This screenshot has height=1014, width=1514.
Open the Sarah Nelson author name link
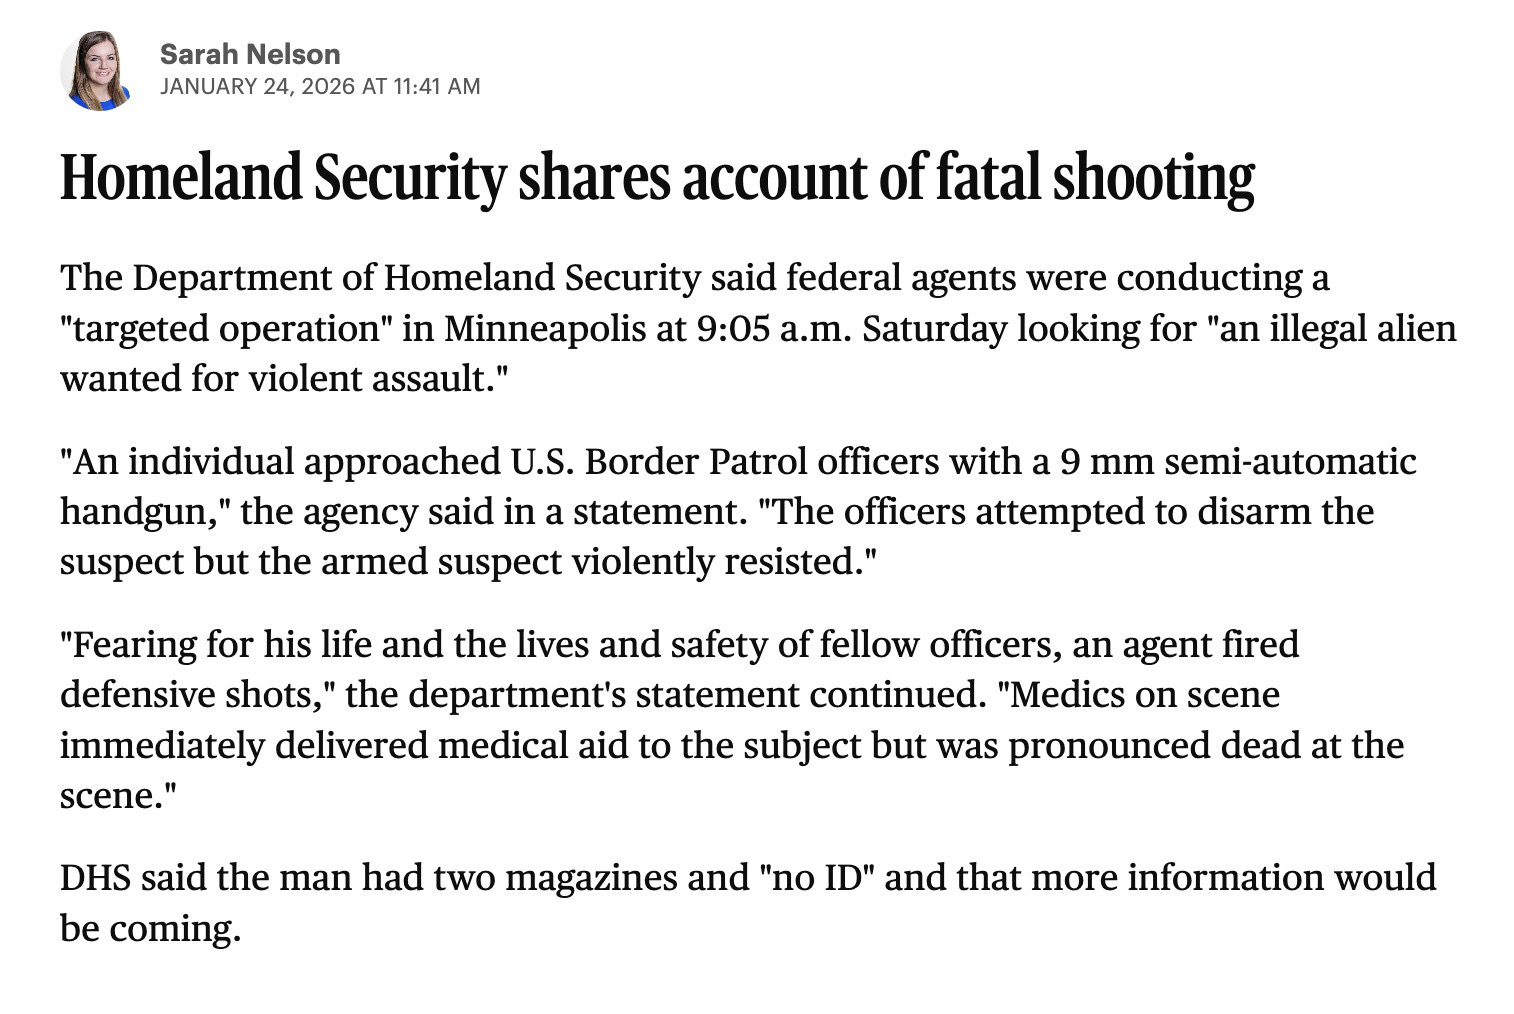pyautogui.click(x=250, y=54)
